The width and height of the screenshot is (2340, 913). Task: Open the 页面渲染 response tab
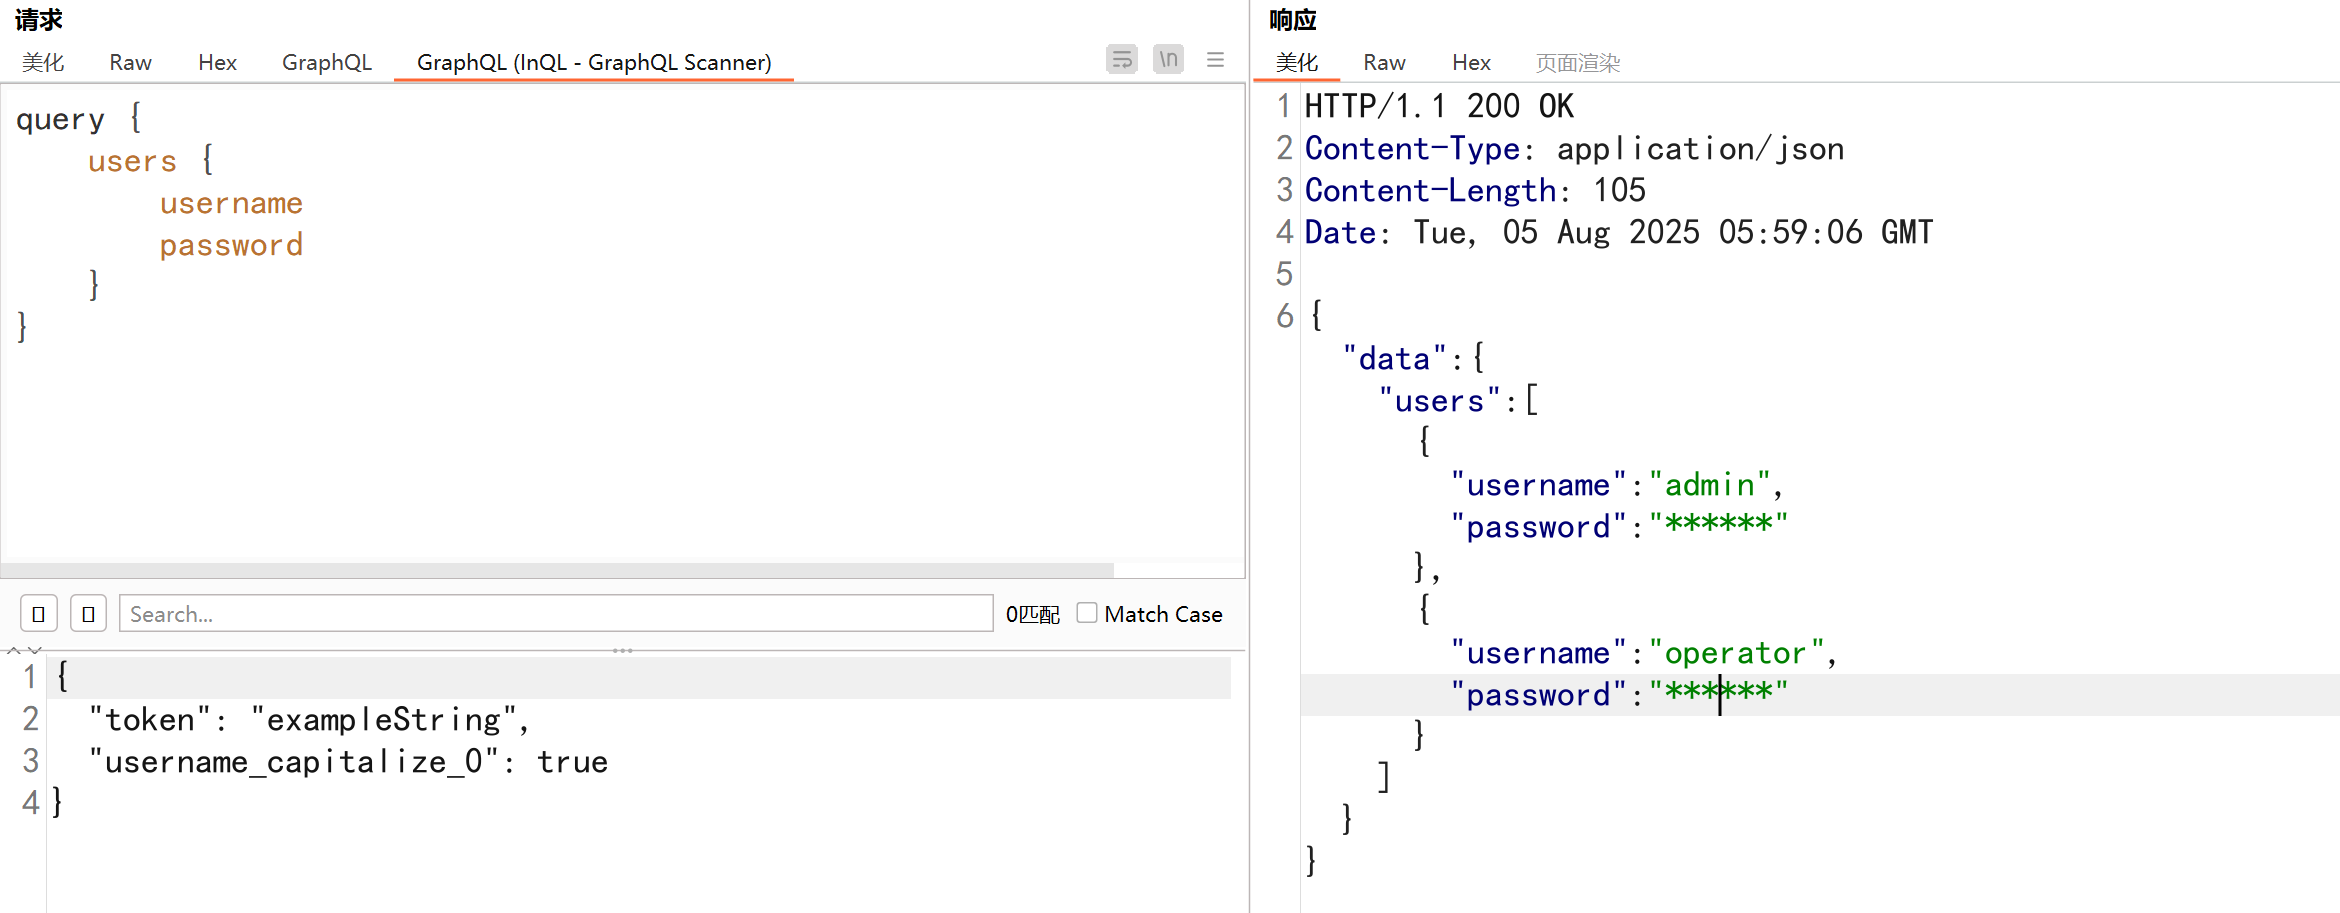click(x=1577, y=62)
